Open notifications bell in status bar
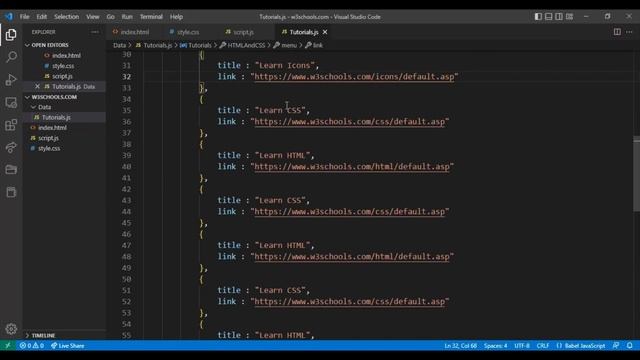Screen dimensions: 640x360 630,346
